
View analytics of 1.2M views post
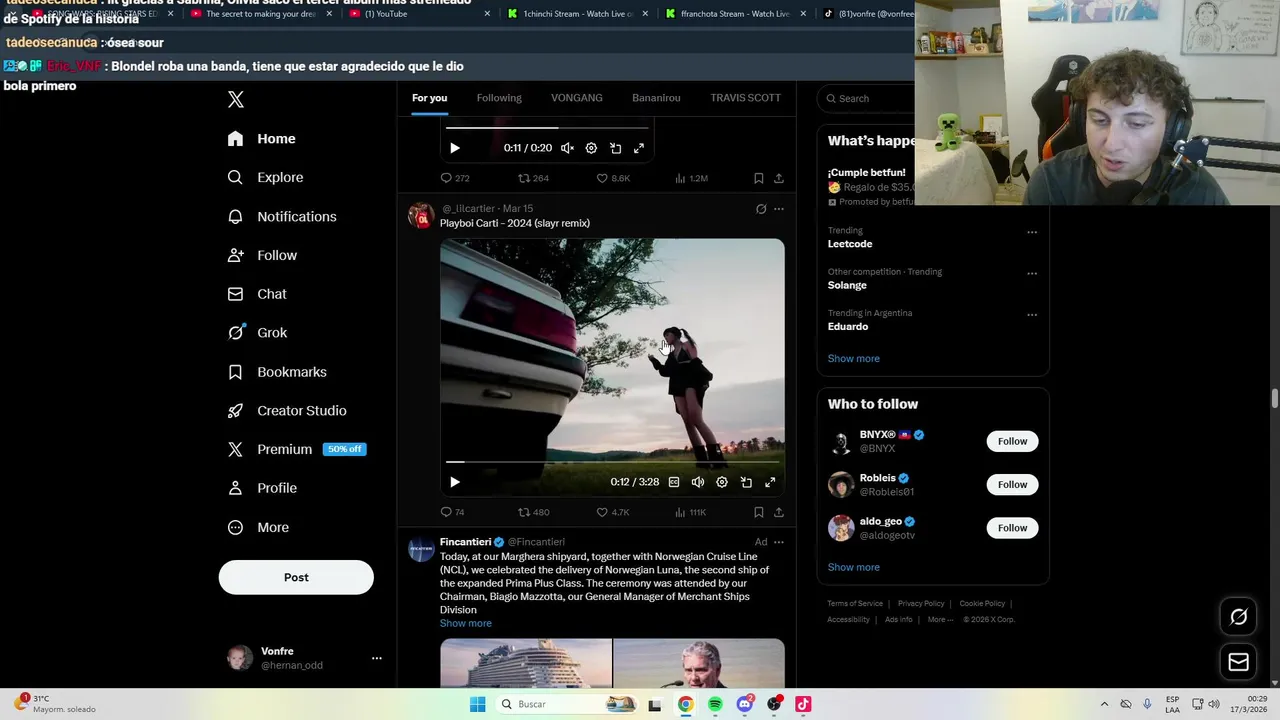pyautogui.click(x=691, y=178)
